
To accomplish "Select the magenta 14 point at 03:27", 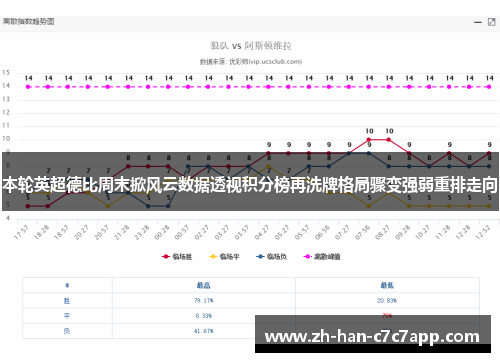I will click(x=228, y=87).
